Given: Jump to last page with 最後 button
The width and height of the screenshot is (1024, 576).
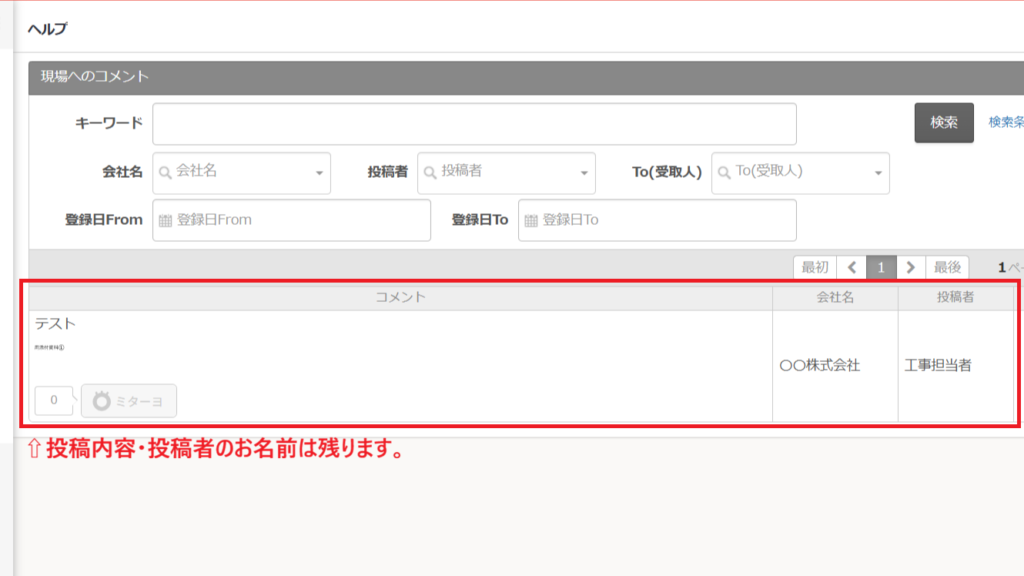Looking at the screenshot, I should (947, 267).
